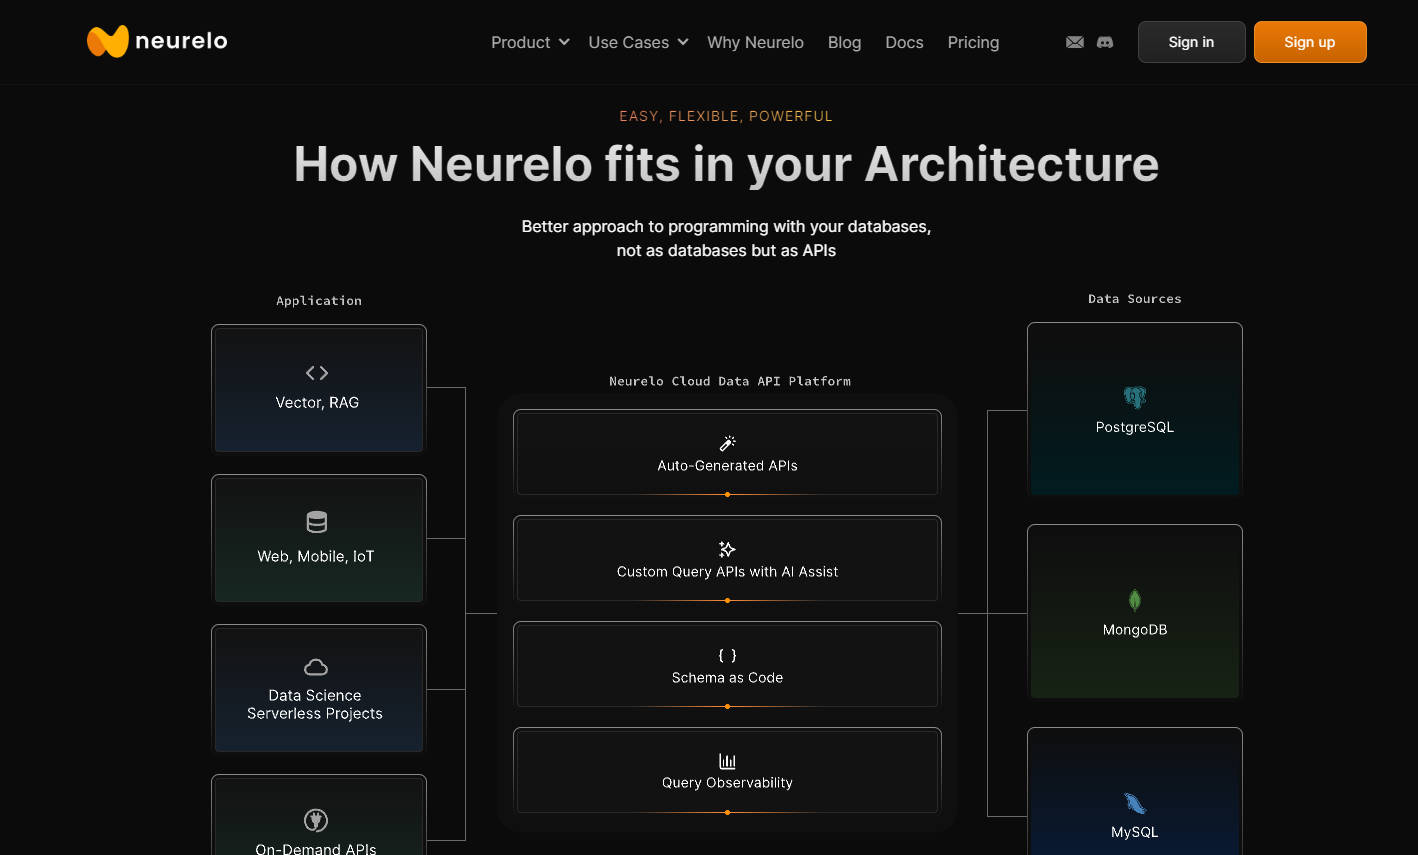Select the Custom Query APIs with AI Assist card
Viewport: 1418px width, 855px height.
click(727, 559)
